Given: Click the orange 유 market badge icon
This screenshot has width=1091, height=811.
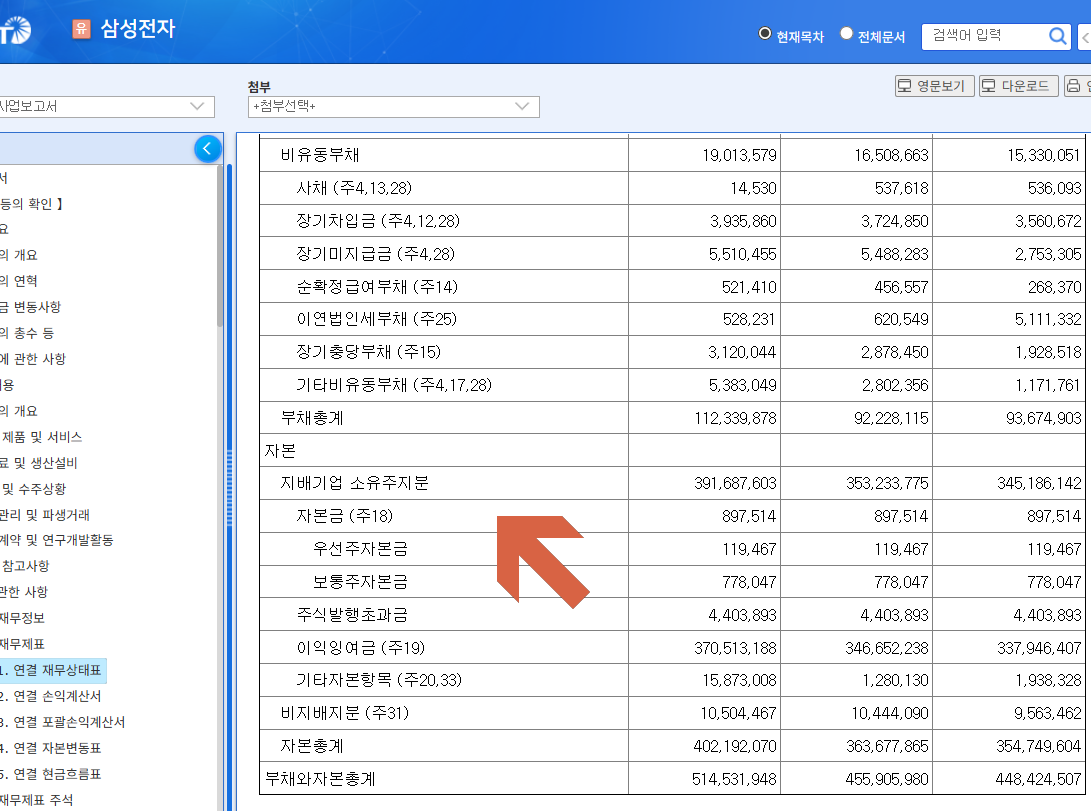Looking at the screenshot, I should point(81,29).
